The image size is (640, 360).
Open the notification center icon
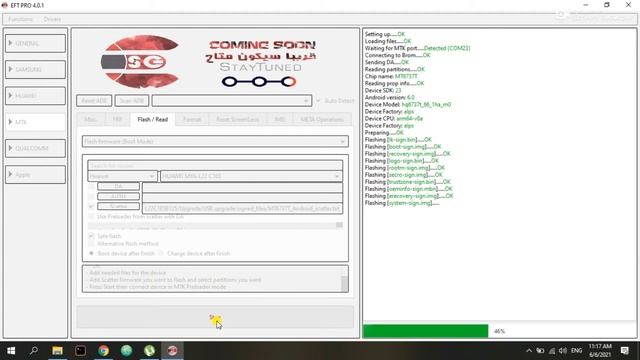[624, 351]
